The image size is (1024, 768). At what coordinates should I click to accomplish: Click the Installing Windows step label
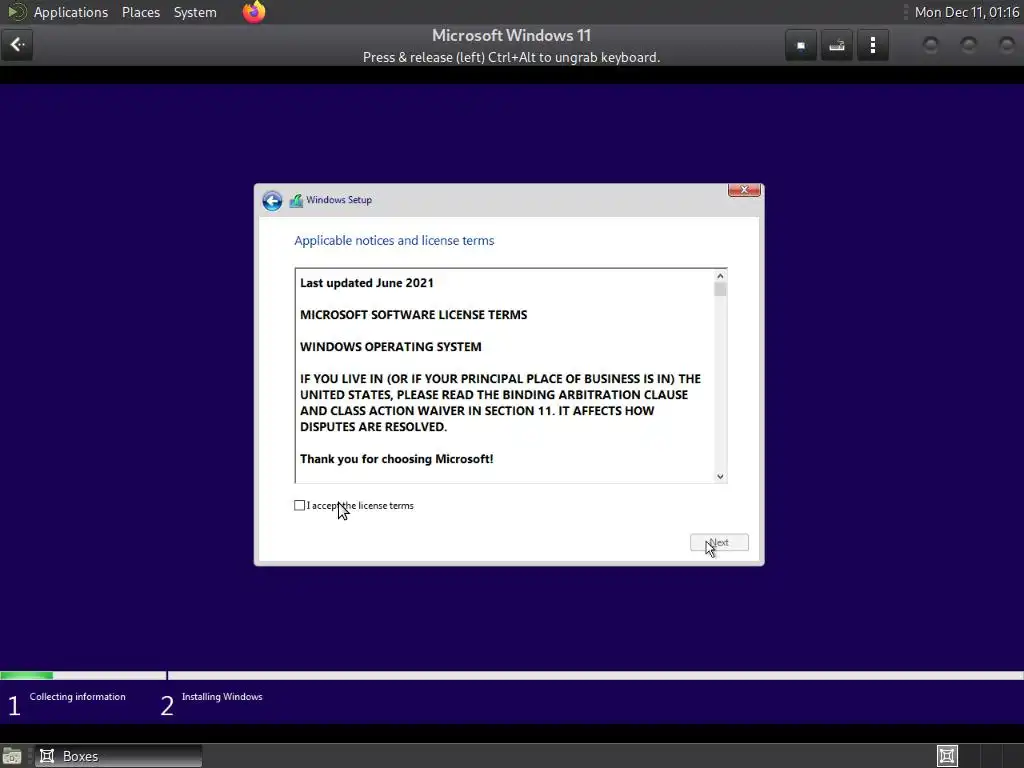222,697
